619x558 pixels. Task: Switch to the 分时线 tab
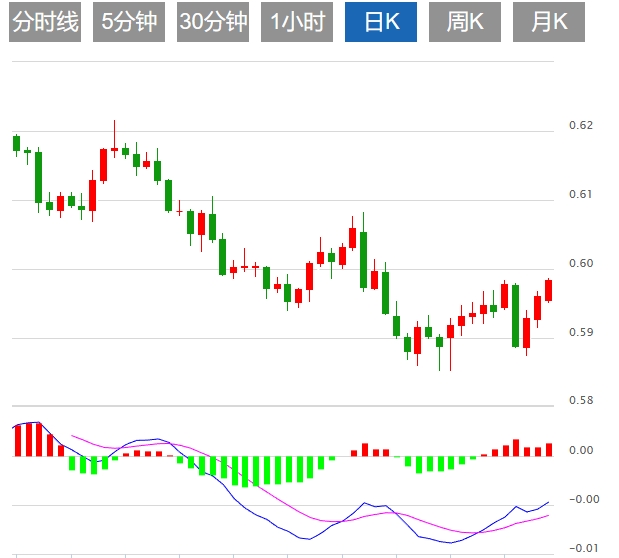[45, 22]
